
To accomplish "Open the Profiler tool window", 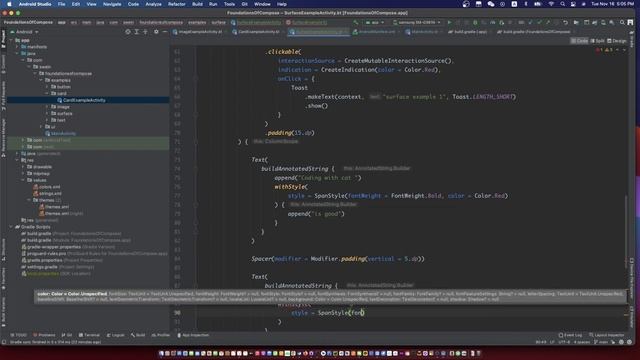I will coord(161,335).
